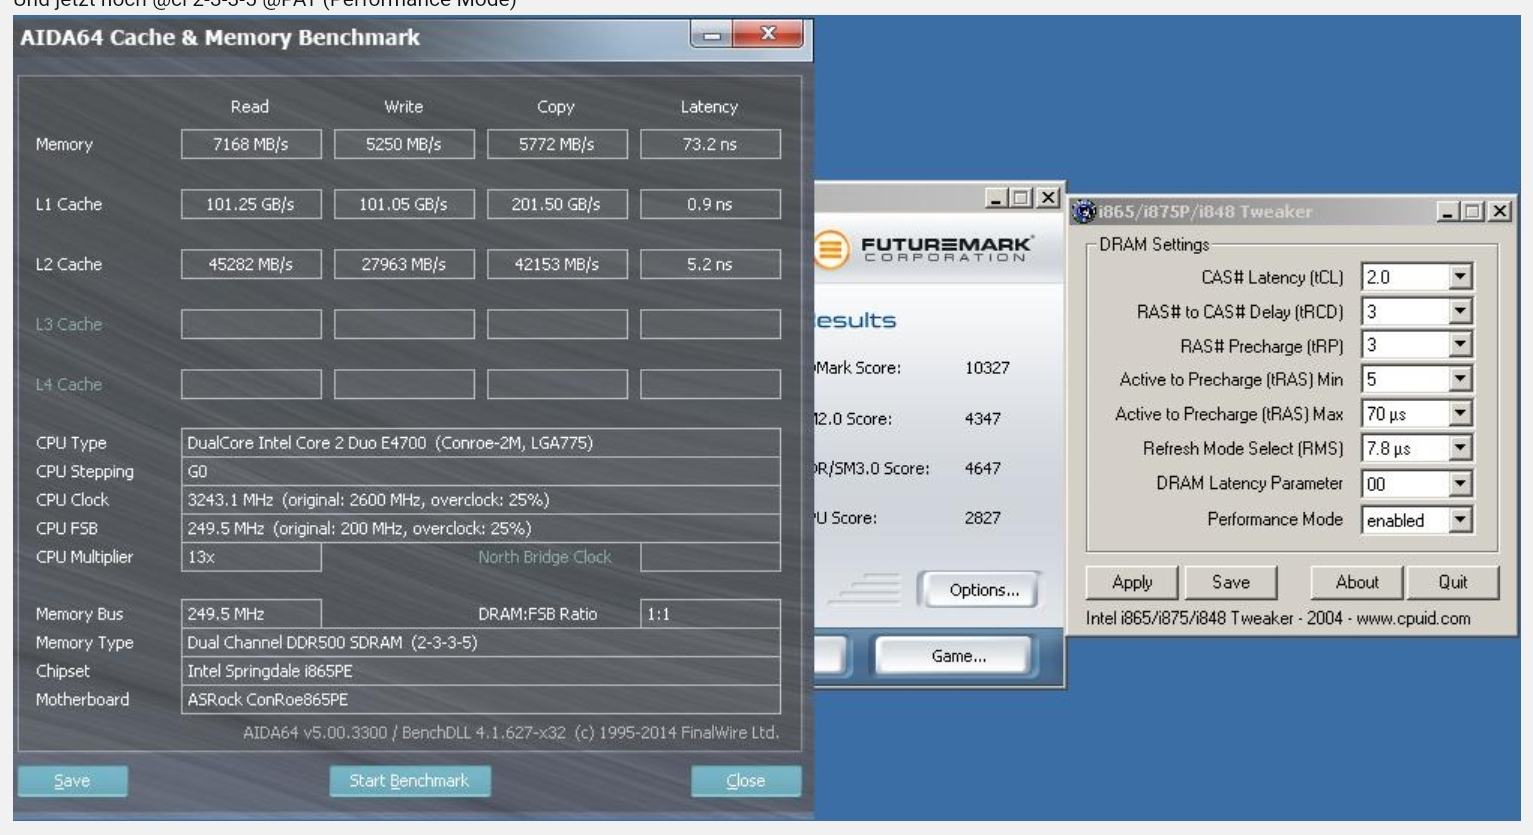Click Quit in the Tweaker window
Image resolution: width=1533 pixels, height=835 pixels.
pos(1453,582)
